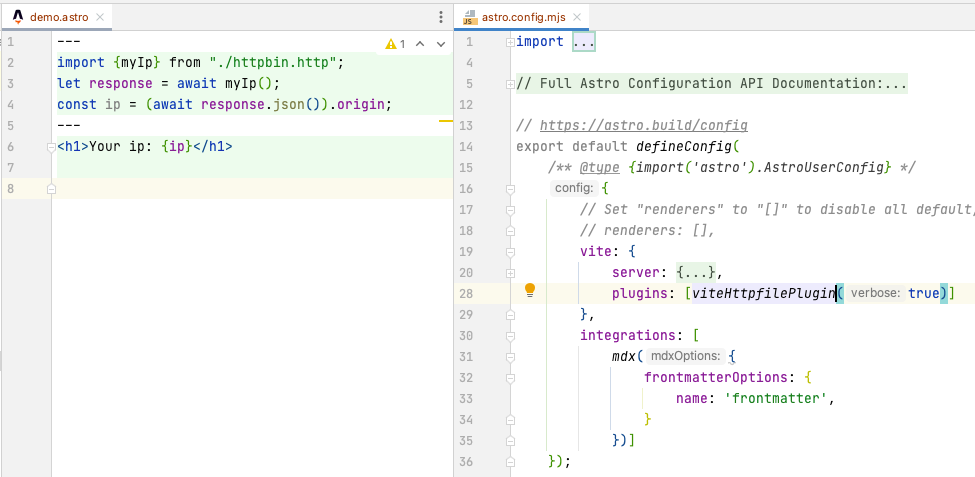
Task: Expand the folded import block on line 1
Action: click(510, 42)
